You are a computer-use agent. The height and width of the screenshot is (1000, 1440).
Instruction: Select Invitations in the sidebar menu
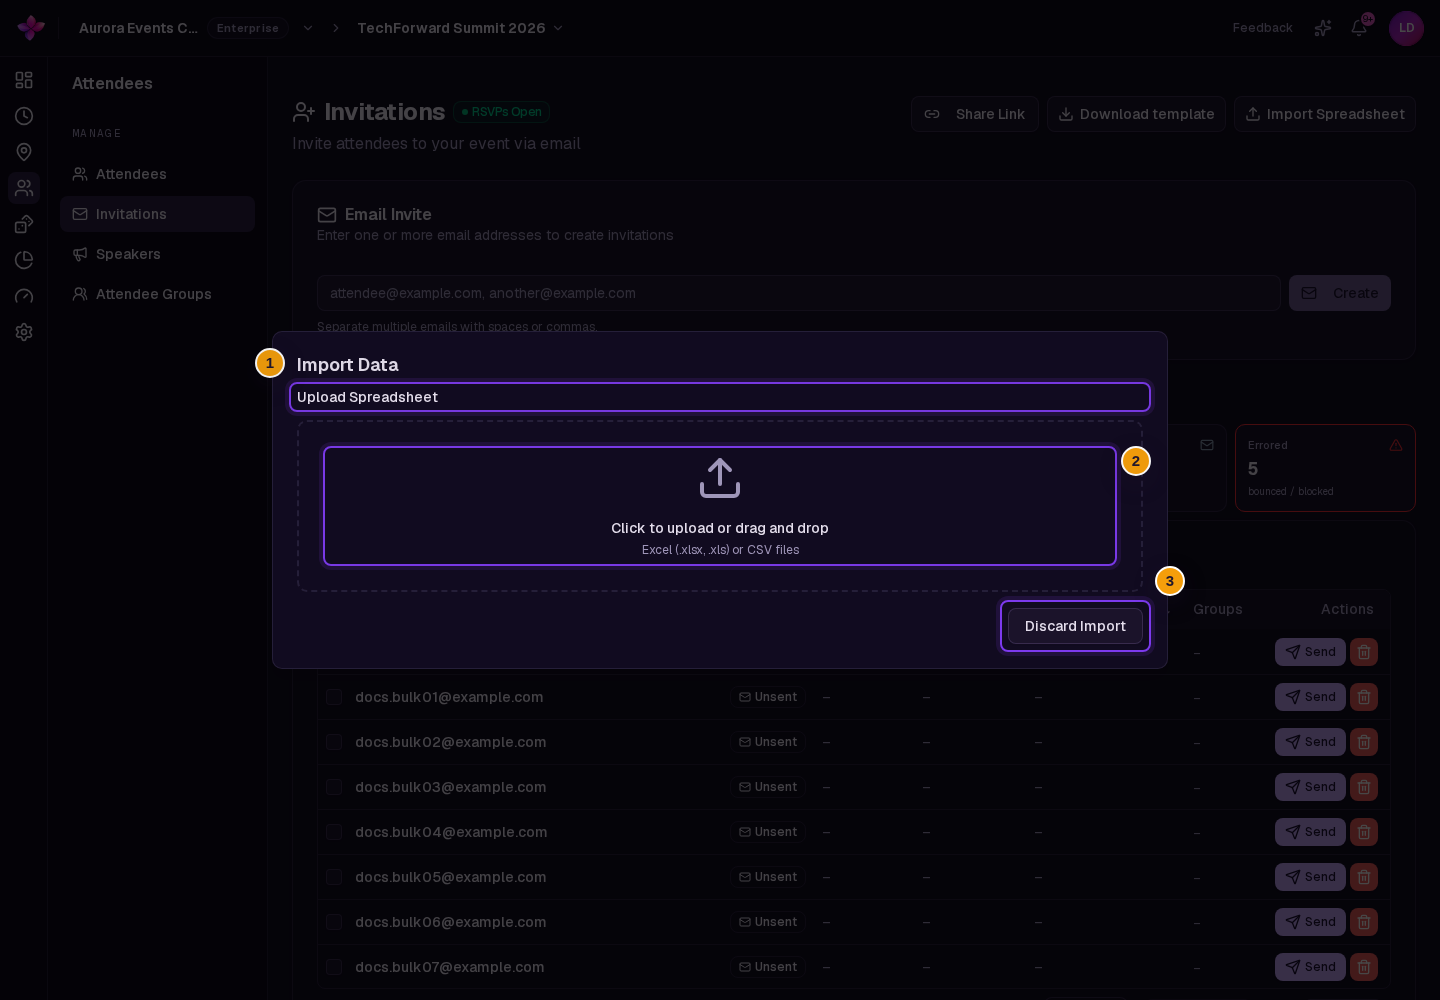(x=157, y=214)
